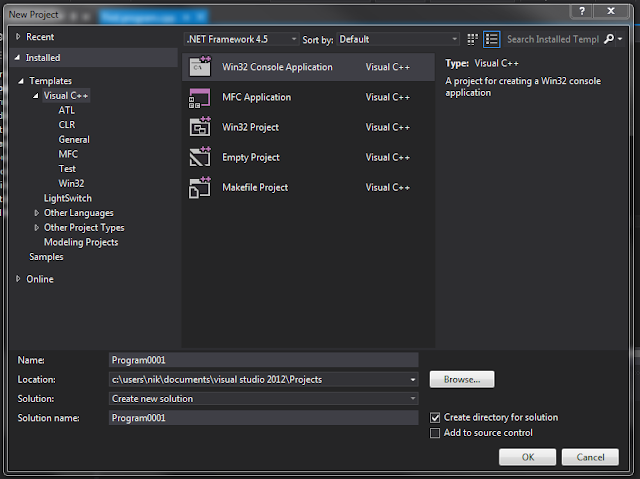640x479 pixels.
Task: Open the Create new solution dropdown
Action: pyautogui.click(x=264, y=399)
